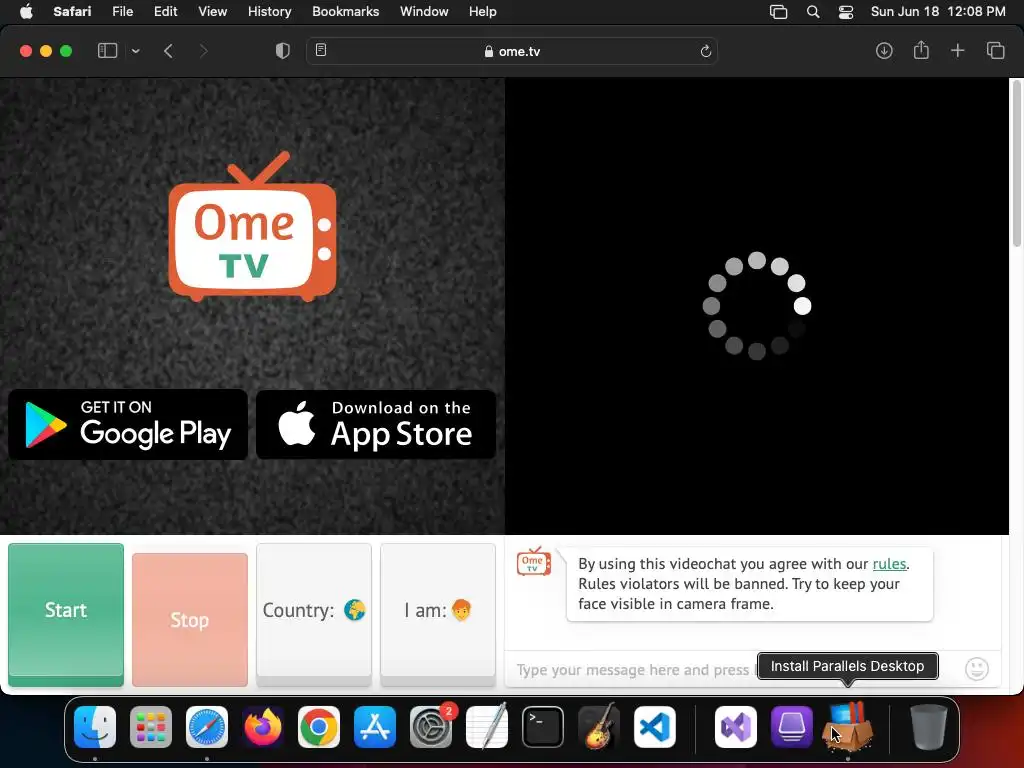Open the Window menu
Viewport: 1024px width, 768px height.
[424, 11]
